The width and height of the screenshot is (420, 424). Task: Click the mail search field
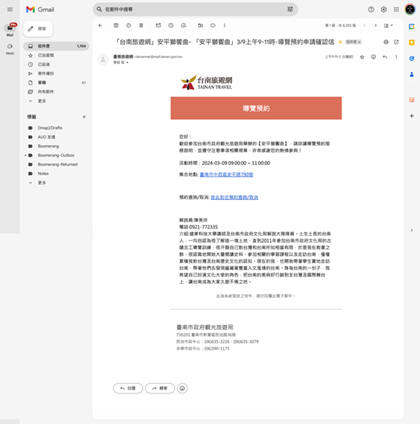coord(195,9)
